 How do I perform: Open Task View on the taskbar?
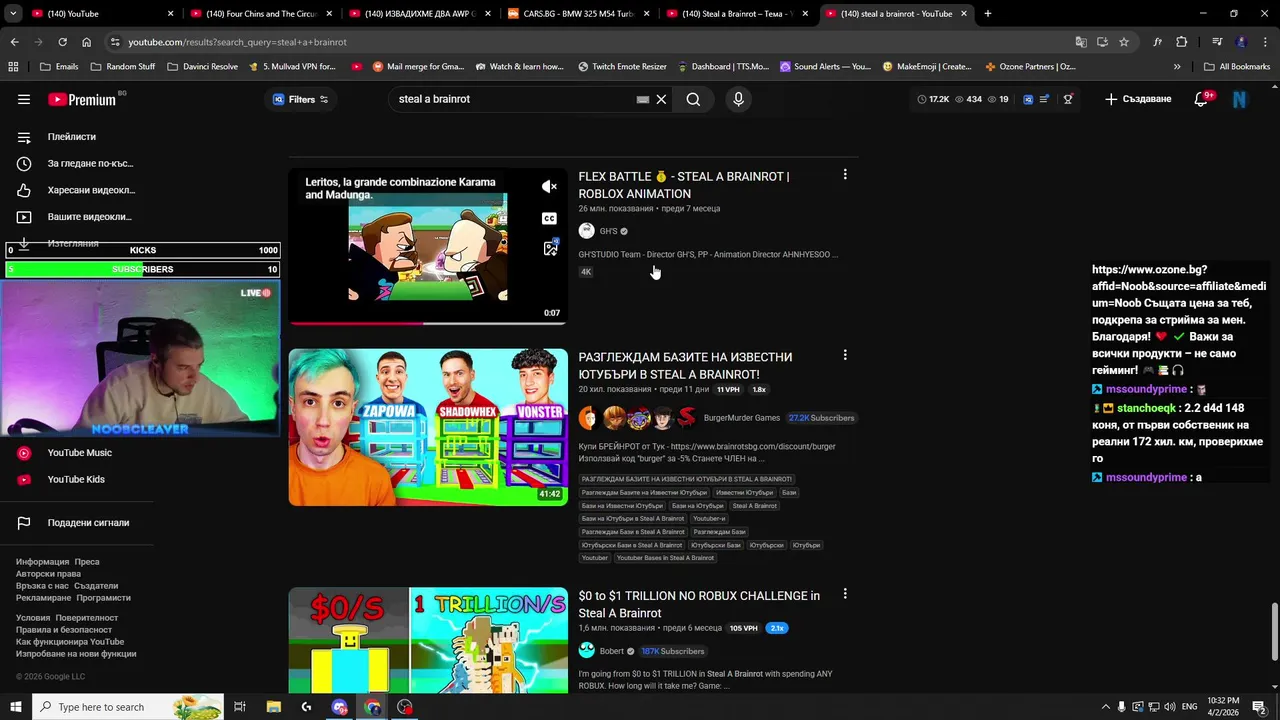coord(240,707)
